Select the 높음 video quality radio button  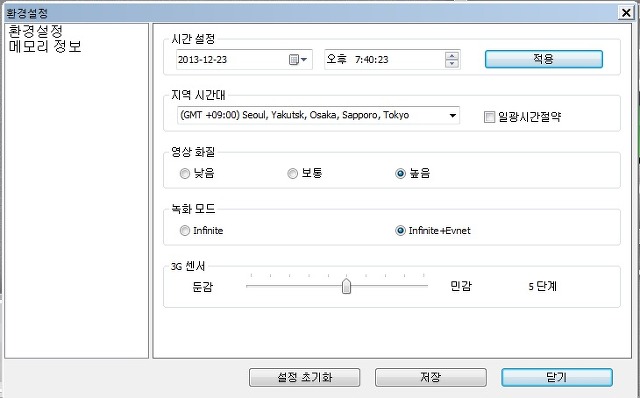400,173
